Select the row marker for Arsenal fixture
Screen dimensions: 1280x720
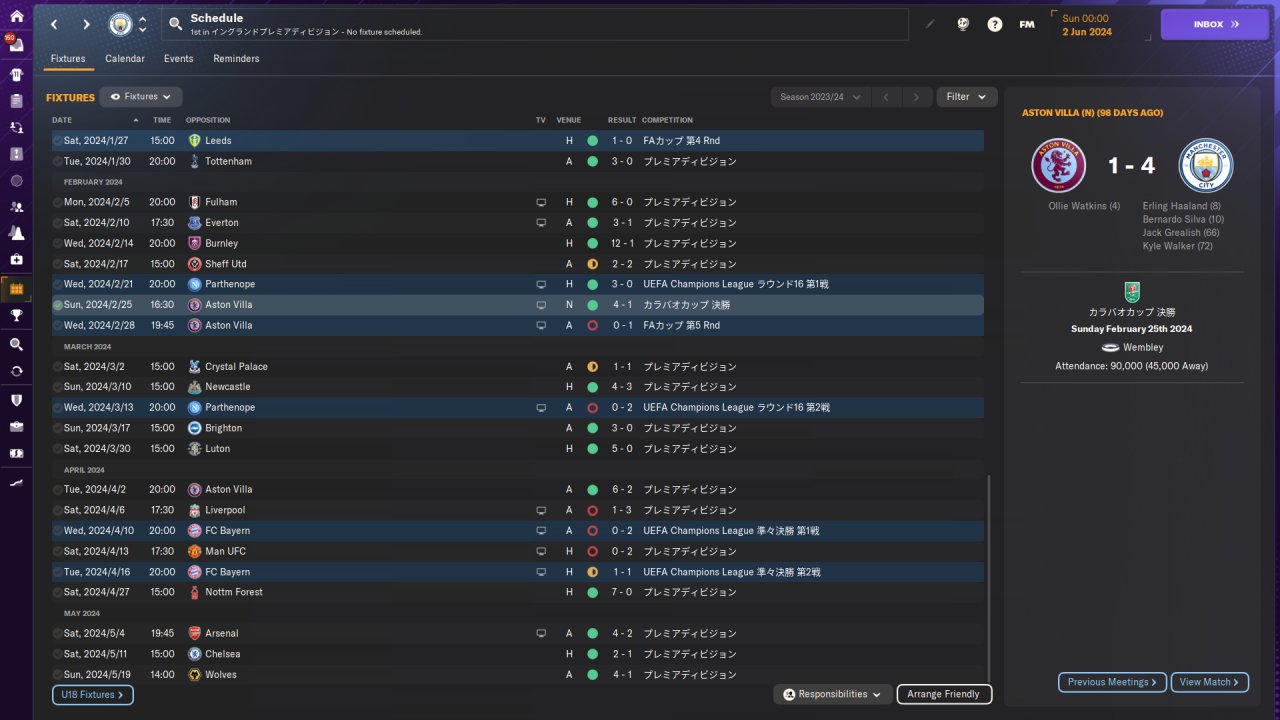(58, 633)
